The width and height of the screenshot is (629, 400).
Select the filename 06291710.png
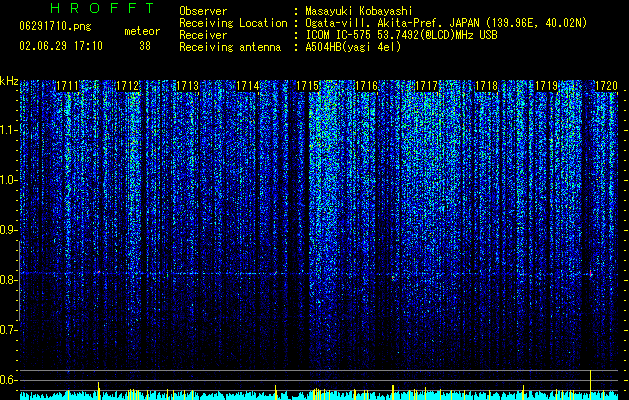(x=55, y=27)
